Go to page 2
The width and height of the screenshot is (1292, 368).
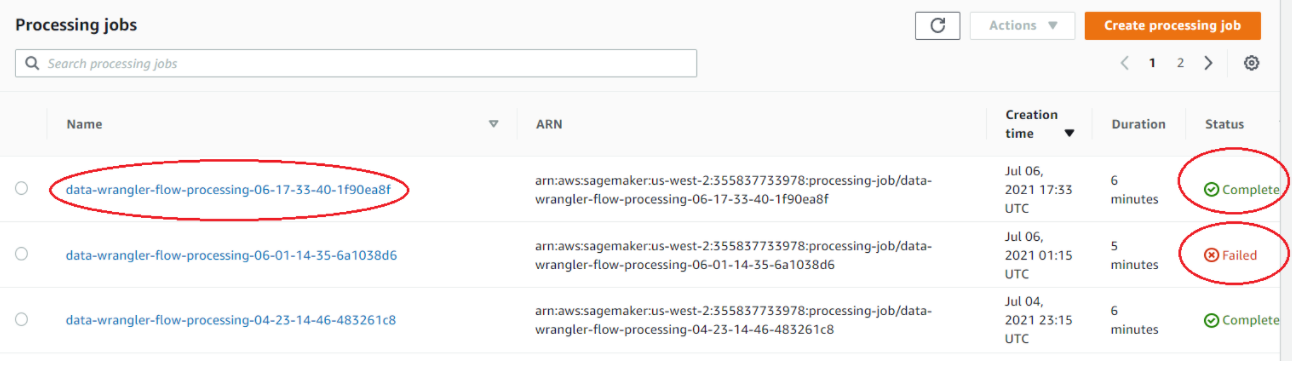coord(1180,63)
